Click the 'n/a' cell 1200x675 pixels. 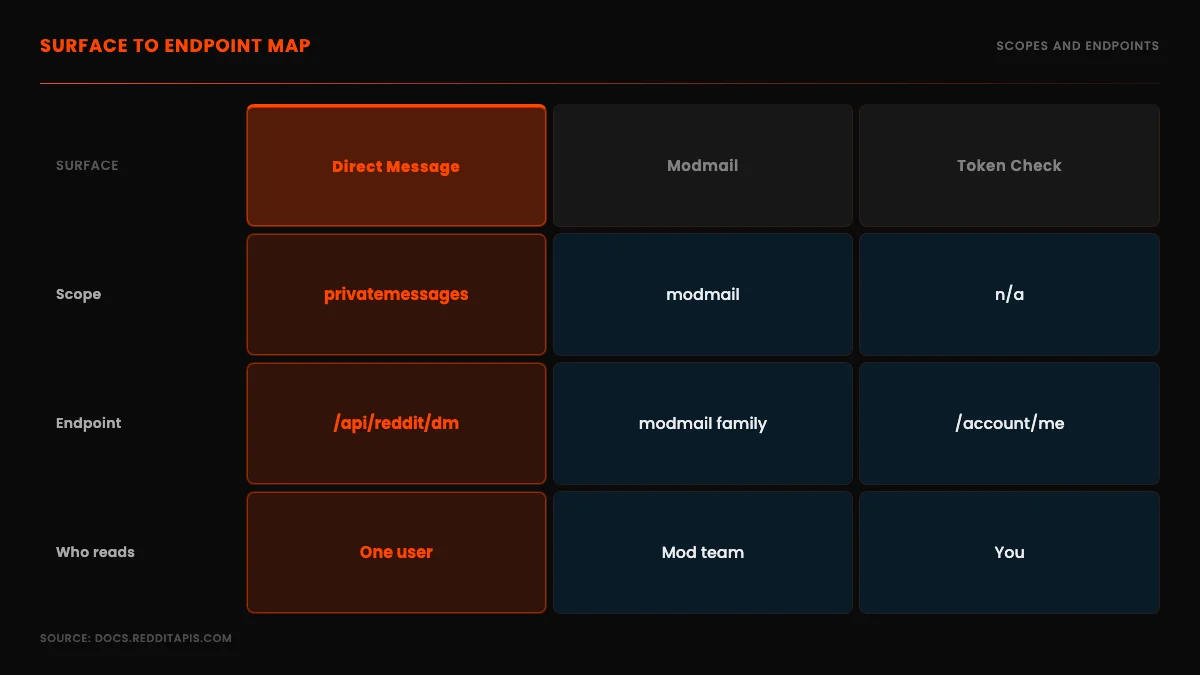point(1009,294)
